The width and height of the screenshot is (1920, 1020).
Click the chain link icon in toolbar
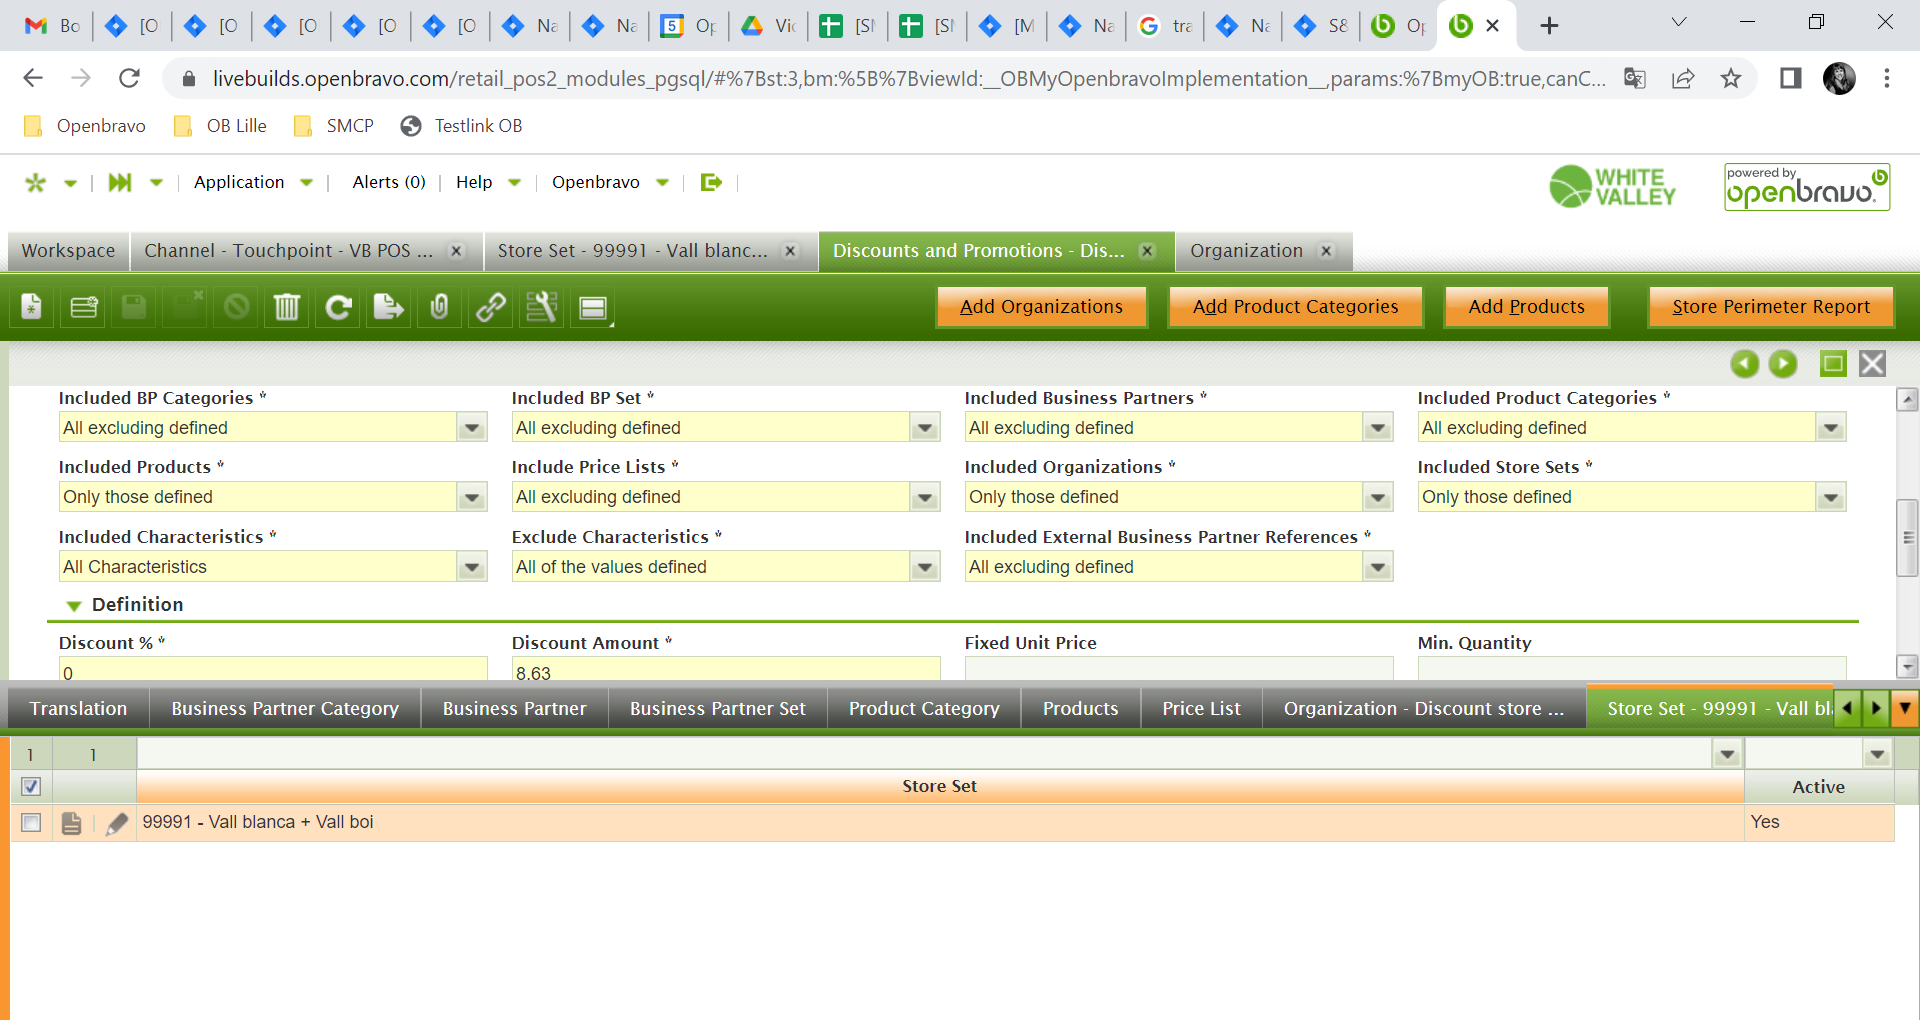[x=490, y=307]
